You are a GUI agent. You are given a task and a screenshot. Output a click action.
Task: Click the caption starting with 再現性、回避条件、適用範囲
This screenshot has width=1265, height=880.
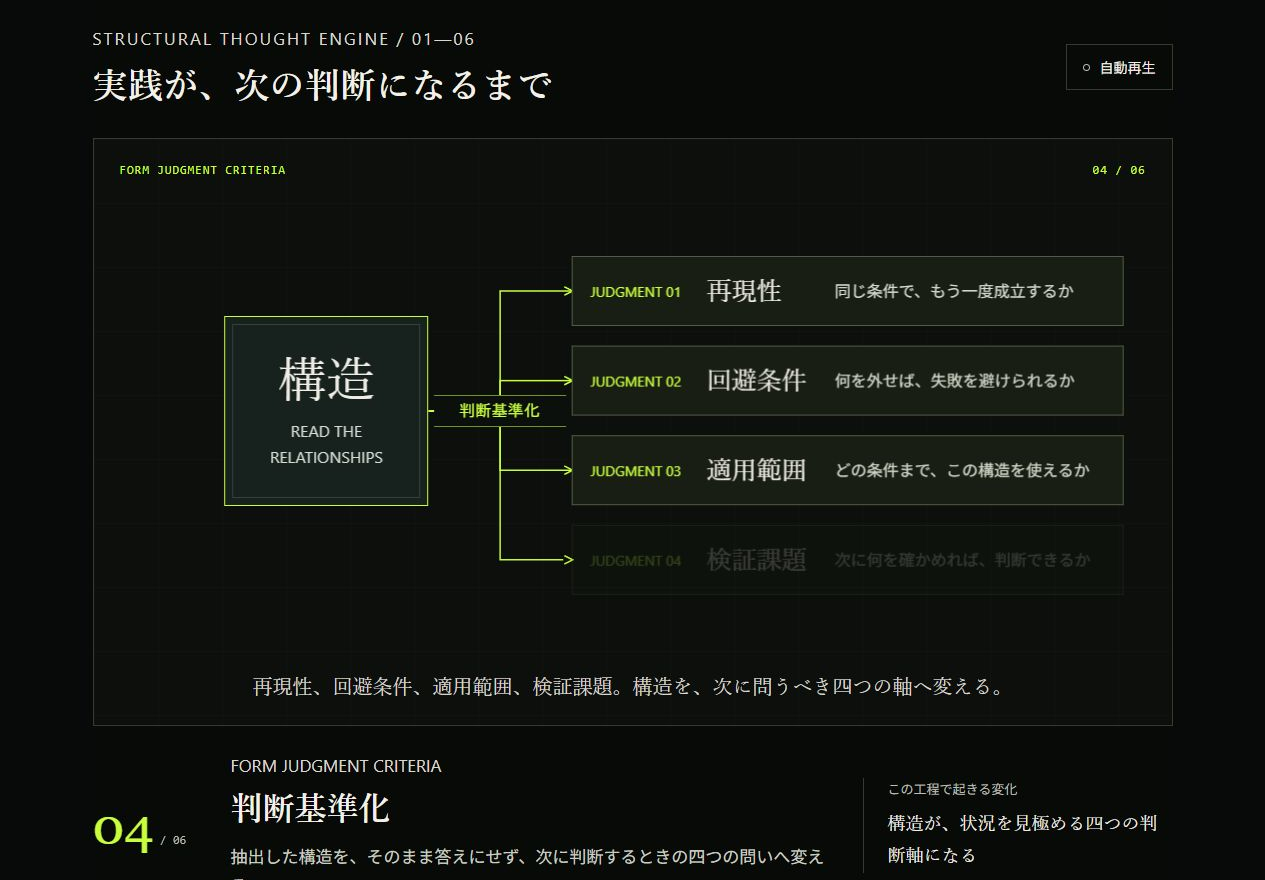[x=629, y=687]
